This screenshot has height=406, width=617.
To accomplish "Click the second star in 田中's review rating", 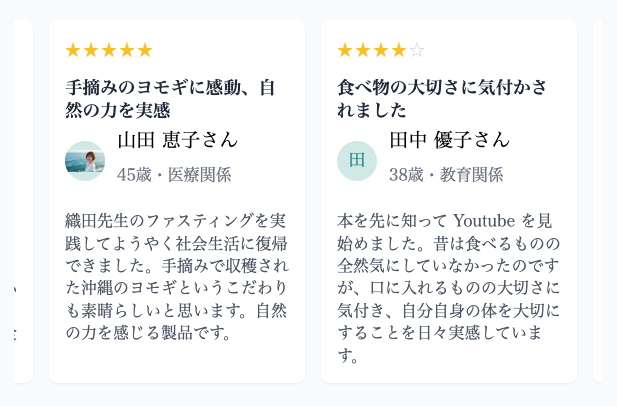I will tap(363, 50).
